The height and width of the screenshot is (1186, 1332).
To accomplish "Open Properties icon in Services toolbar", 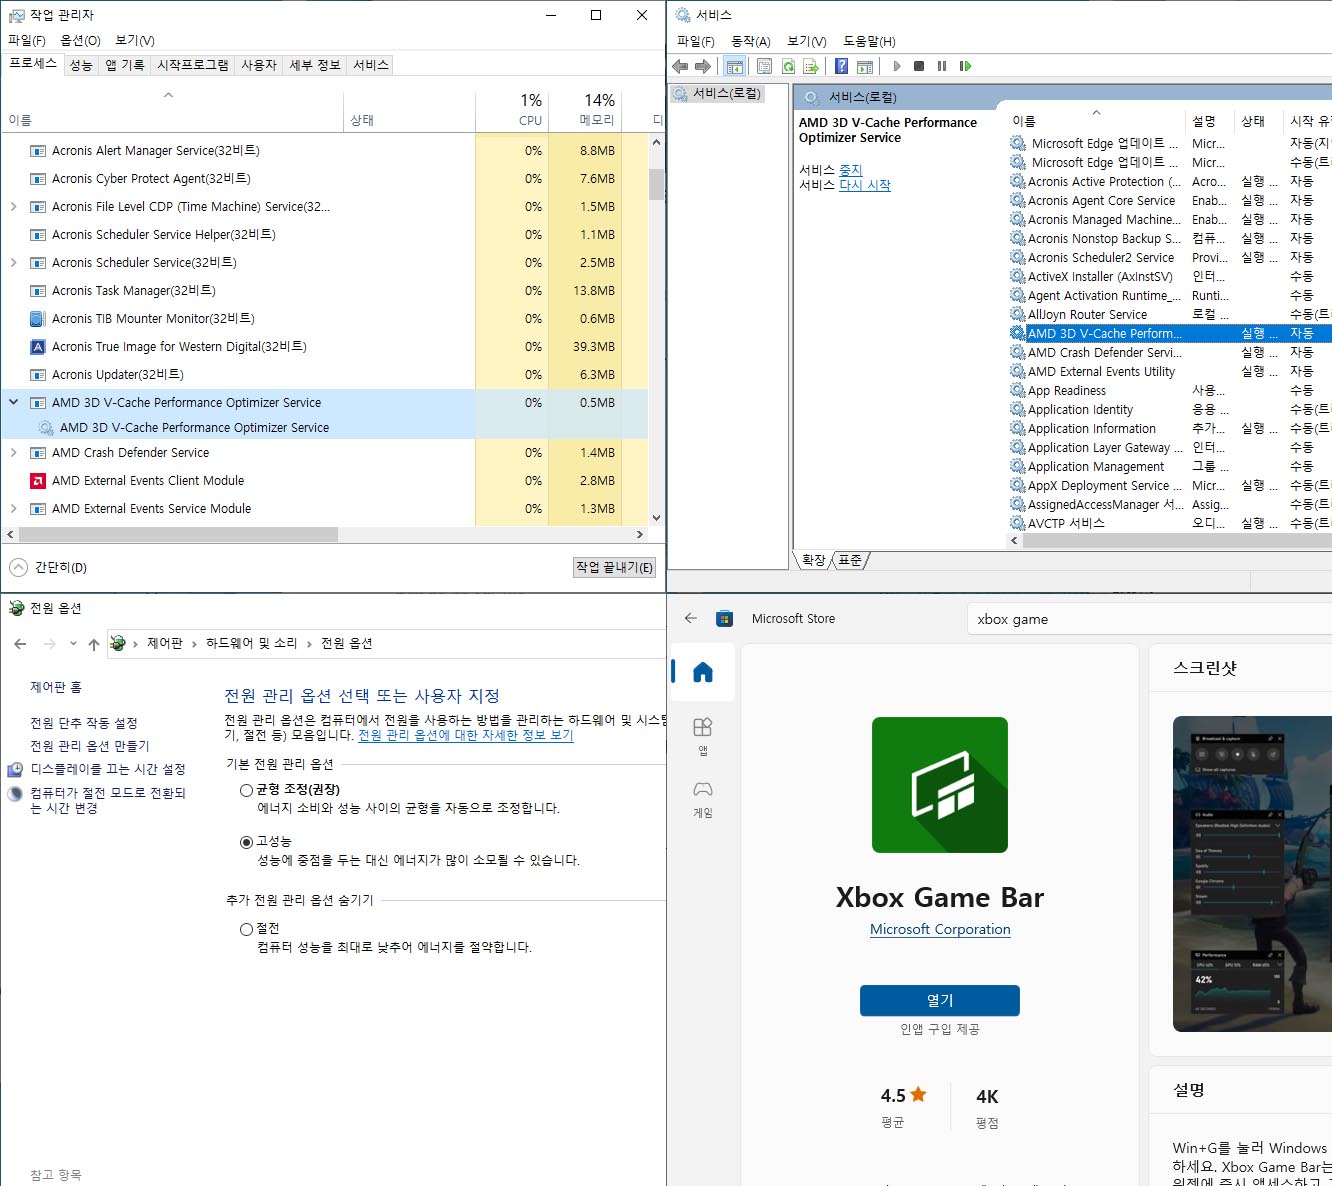I will (764, 66).
